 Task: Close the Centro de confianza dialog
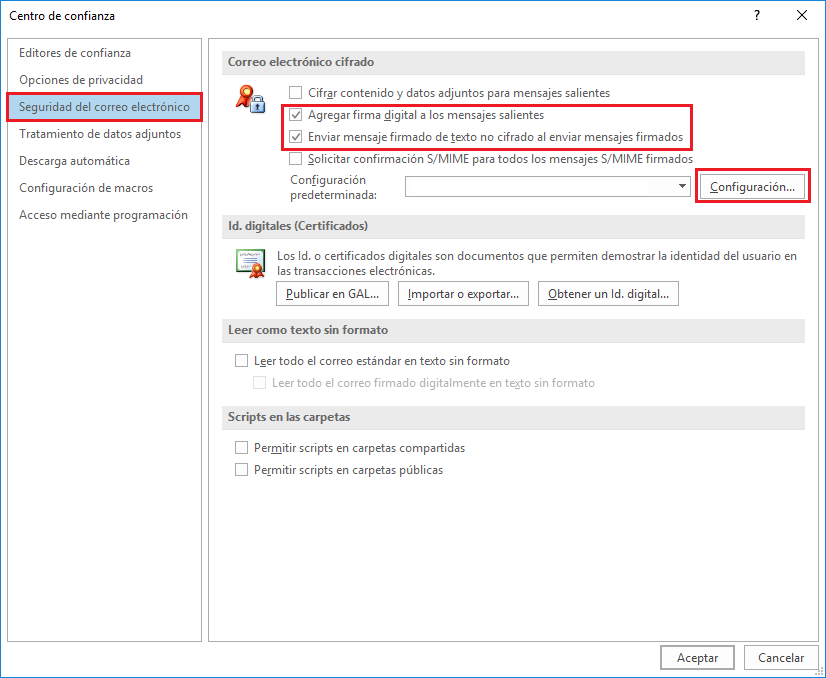point(802,15)
